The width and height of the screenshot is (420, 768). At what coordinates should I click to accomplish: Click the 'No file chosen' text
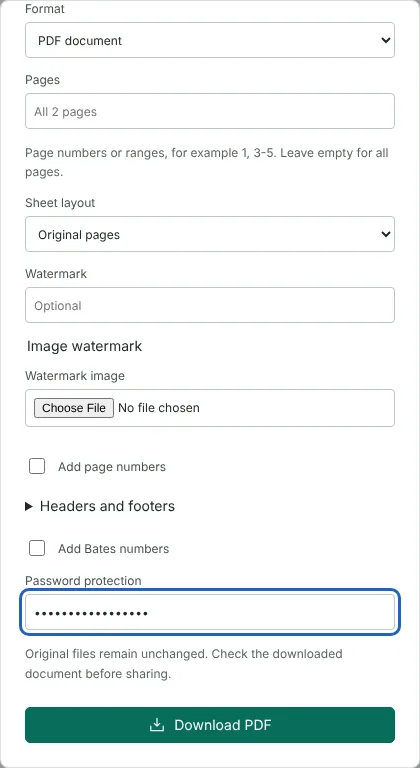[x=159, y=408]
